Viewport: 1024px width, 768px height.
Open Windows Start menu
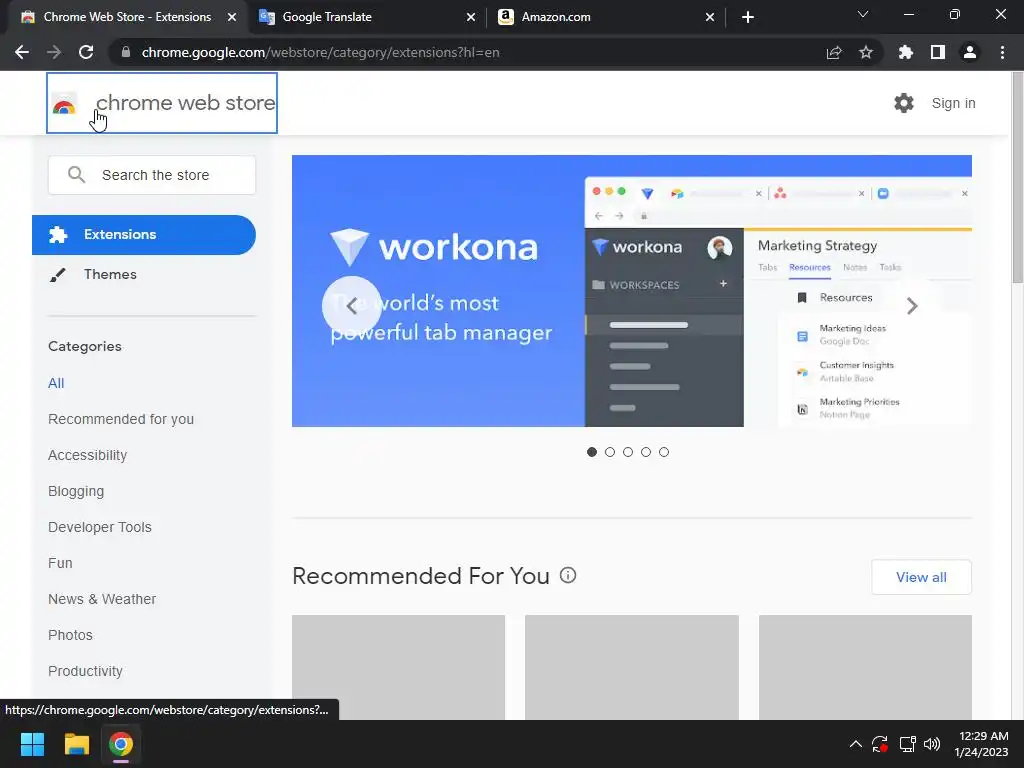click(32, 744)
